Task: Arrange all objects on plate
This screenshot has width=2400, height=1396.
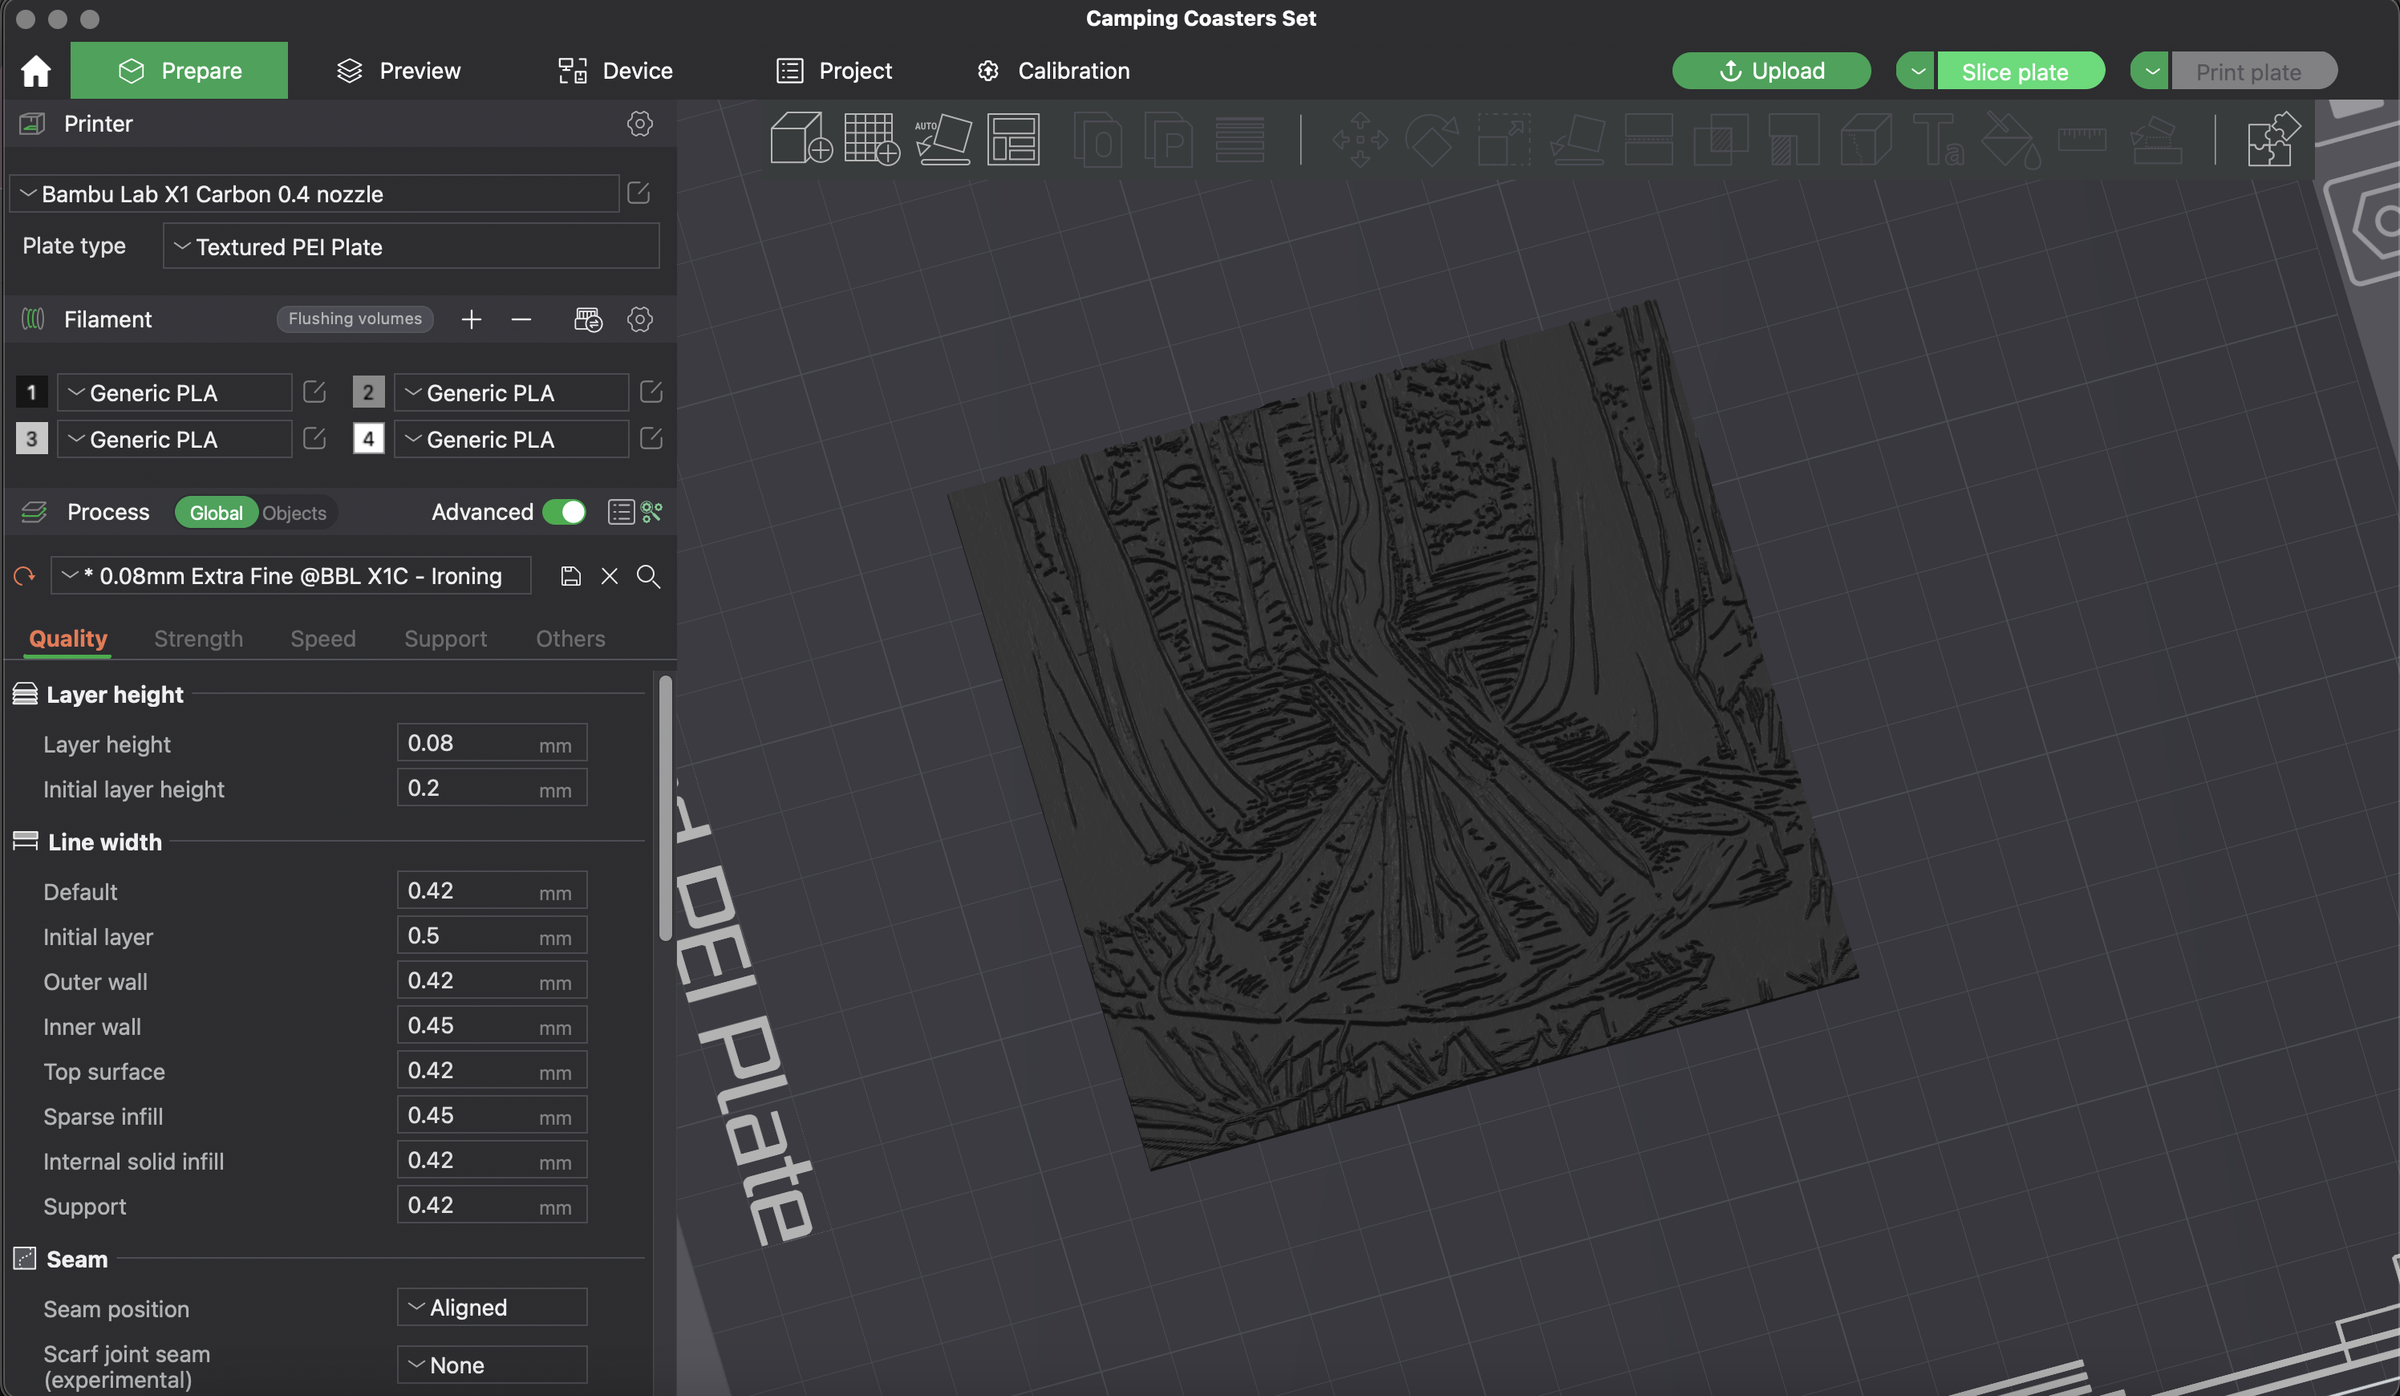Action: coord(1014,138)
